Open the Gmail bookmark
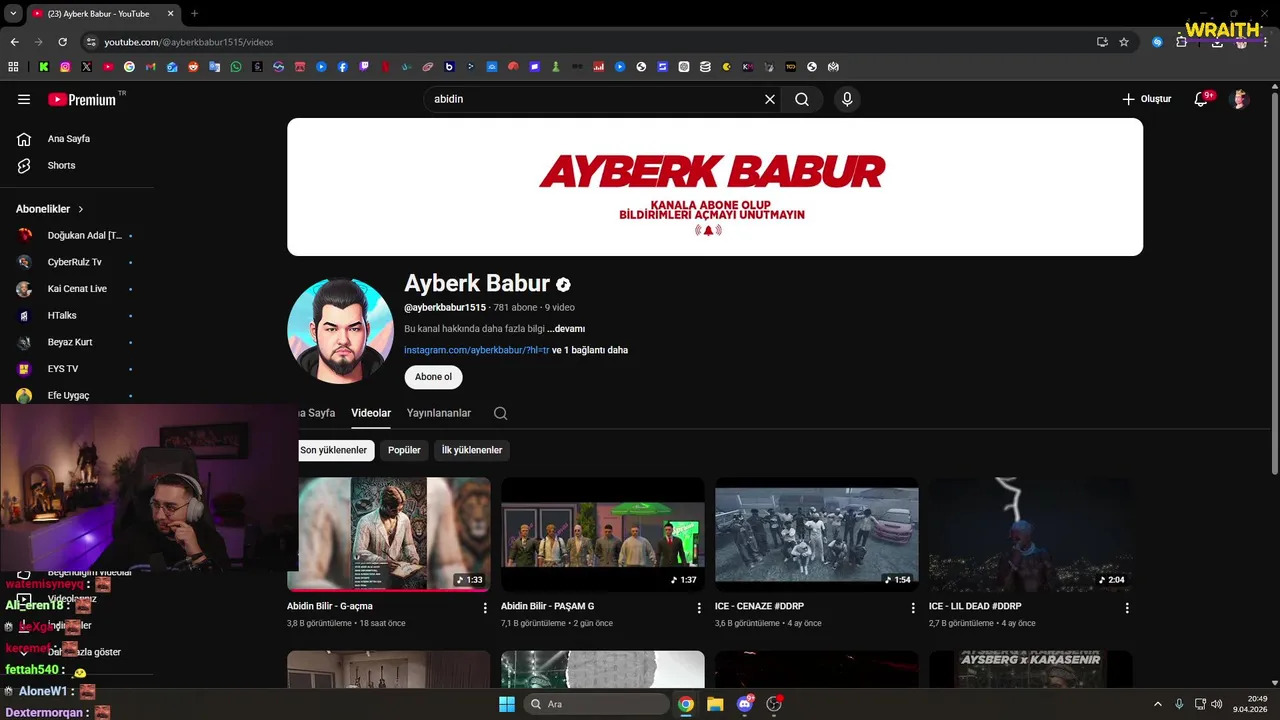Screen dimensions: 1280x720 click(151, 67)
